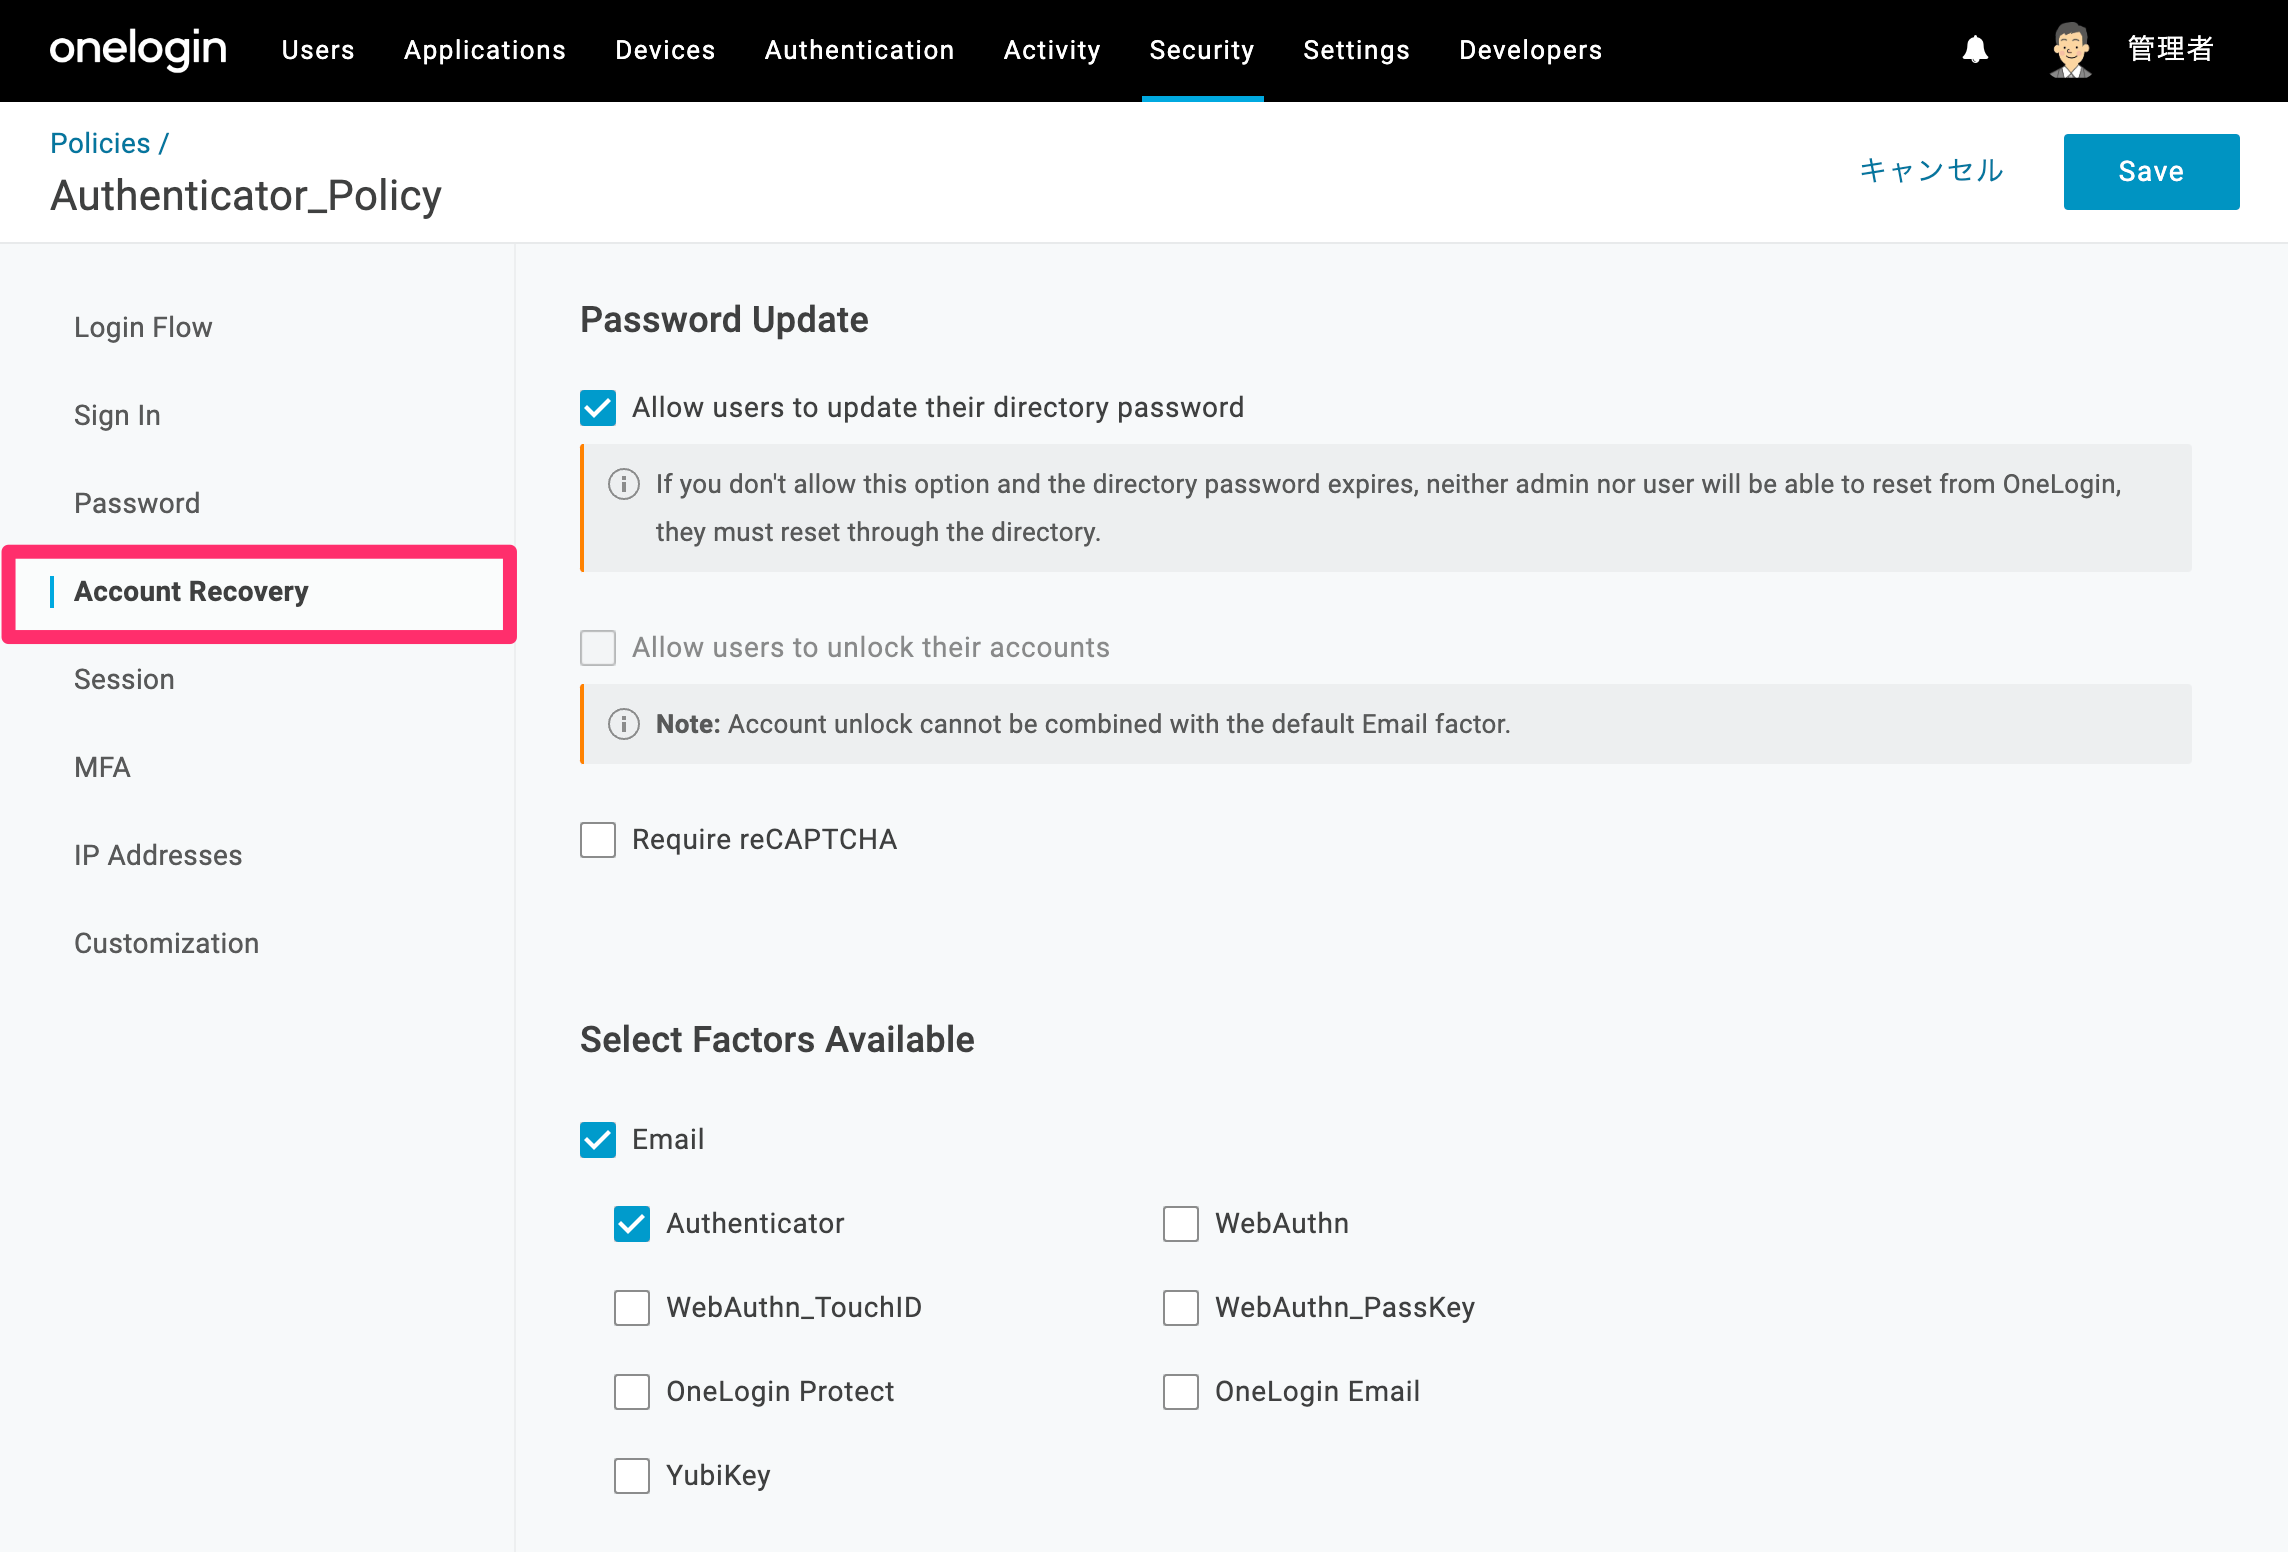Enable the WebAuthn_PassKey factor
This screenshot has height=1552, width=2288.
tap(1181, 1308)
